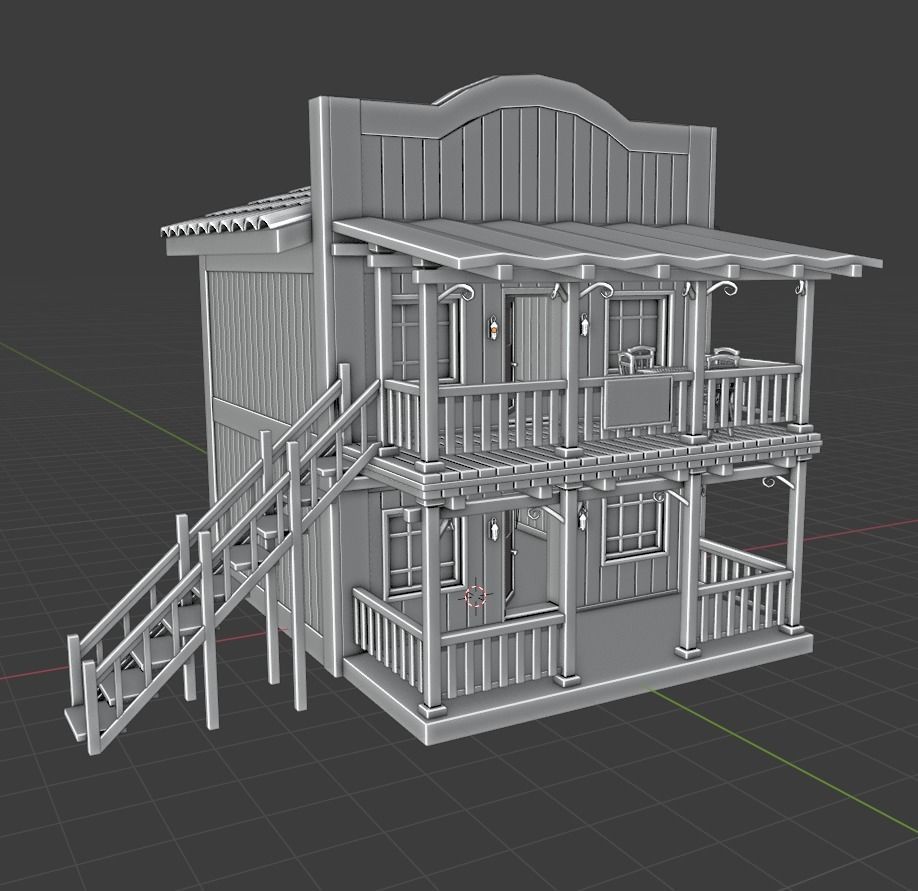Select the slanted awning roof over the balcony
The image size is (918, 891).
[608, 247]
